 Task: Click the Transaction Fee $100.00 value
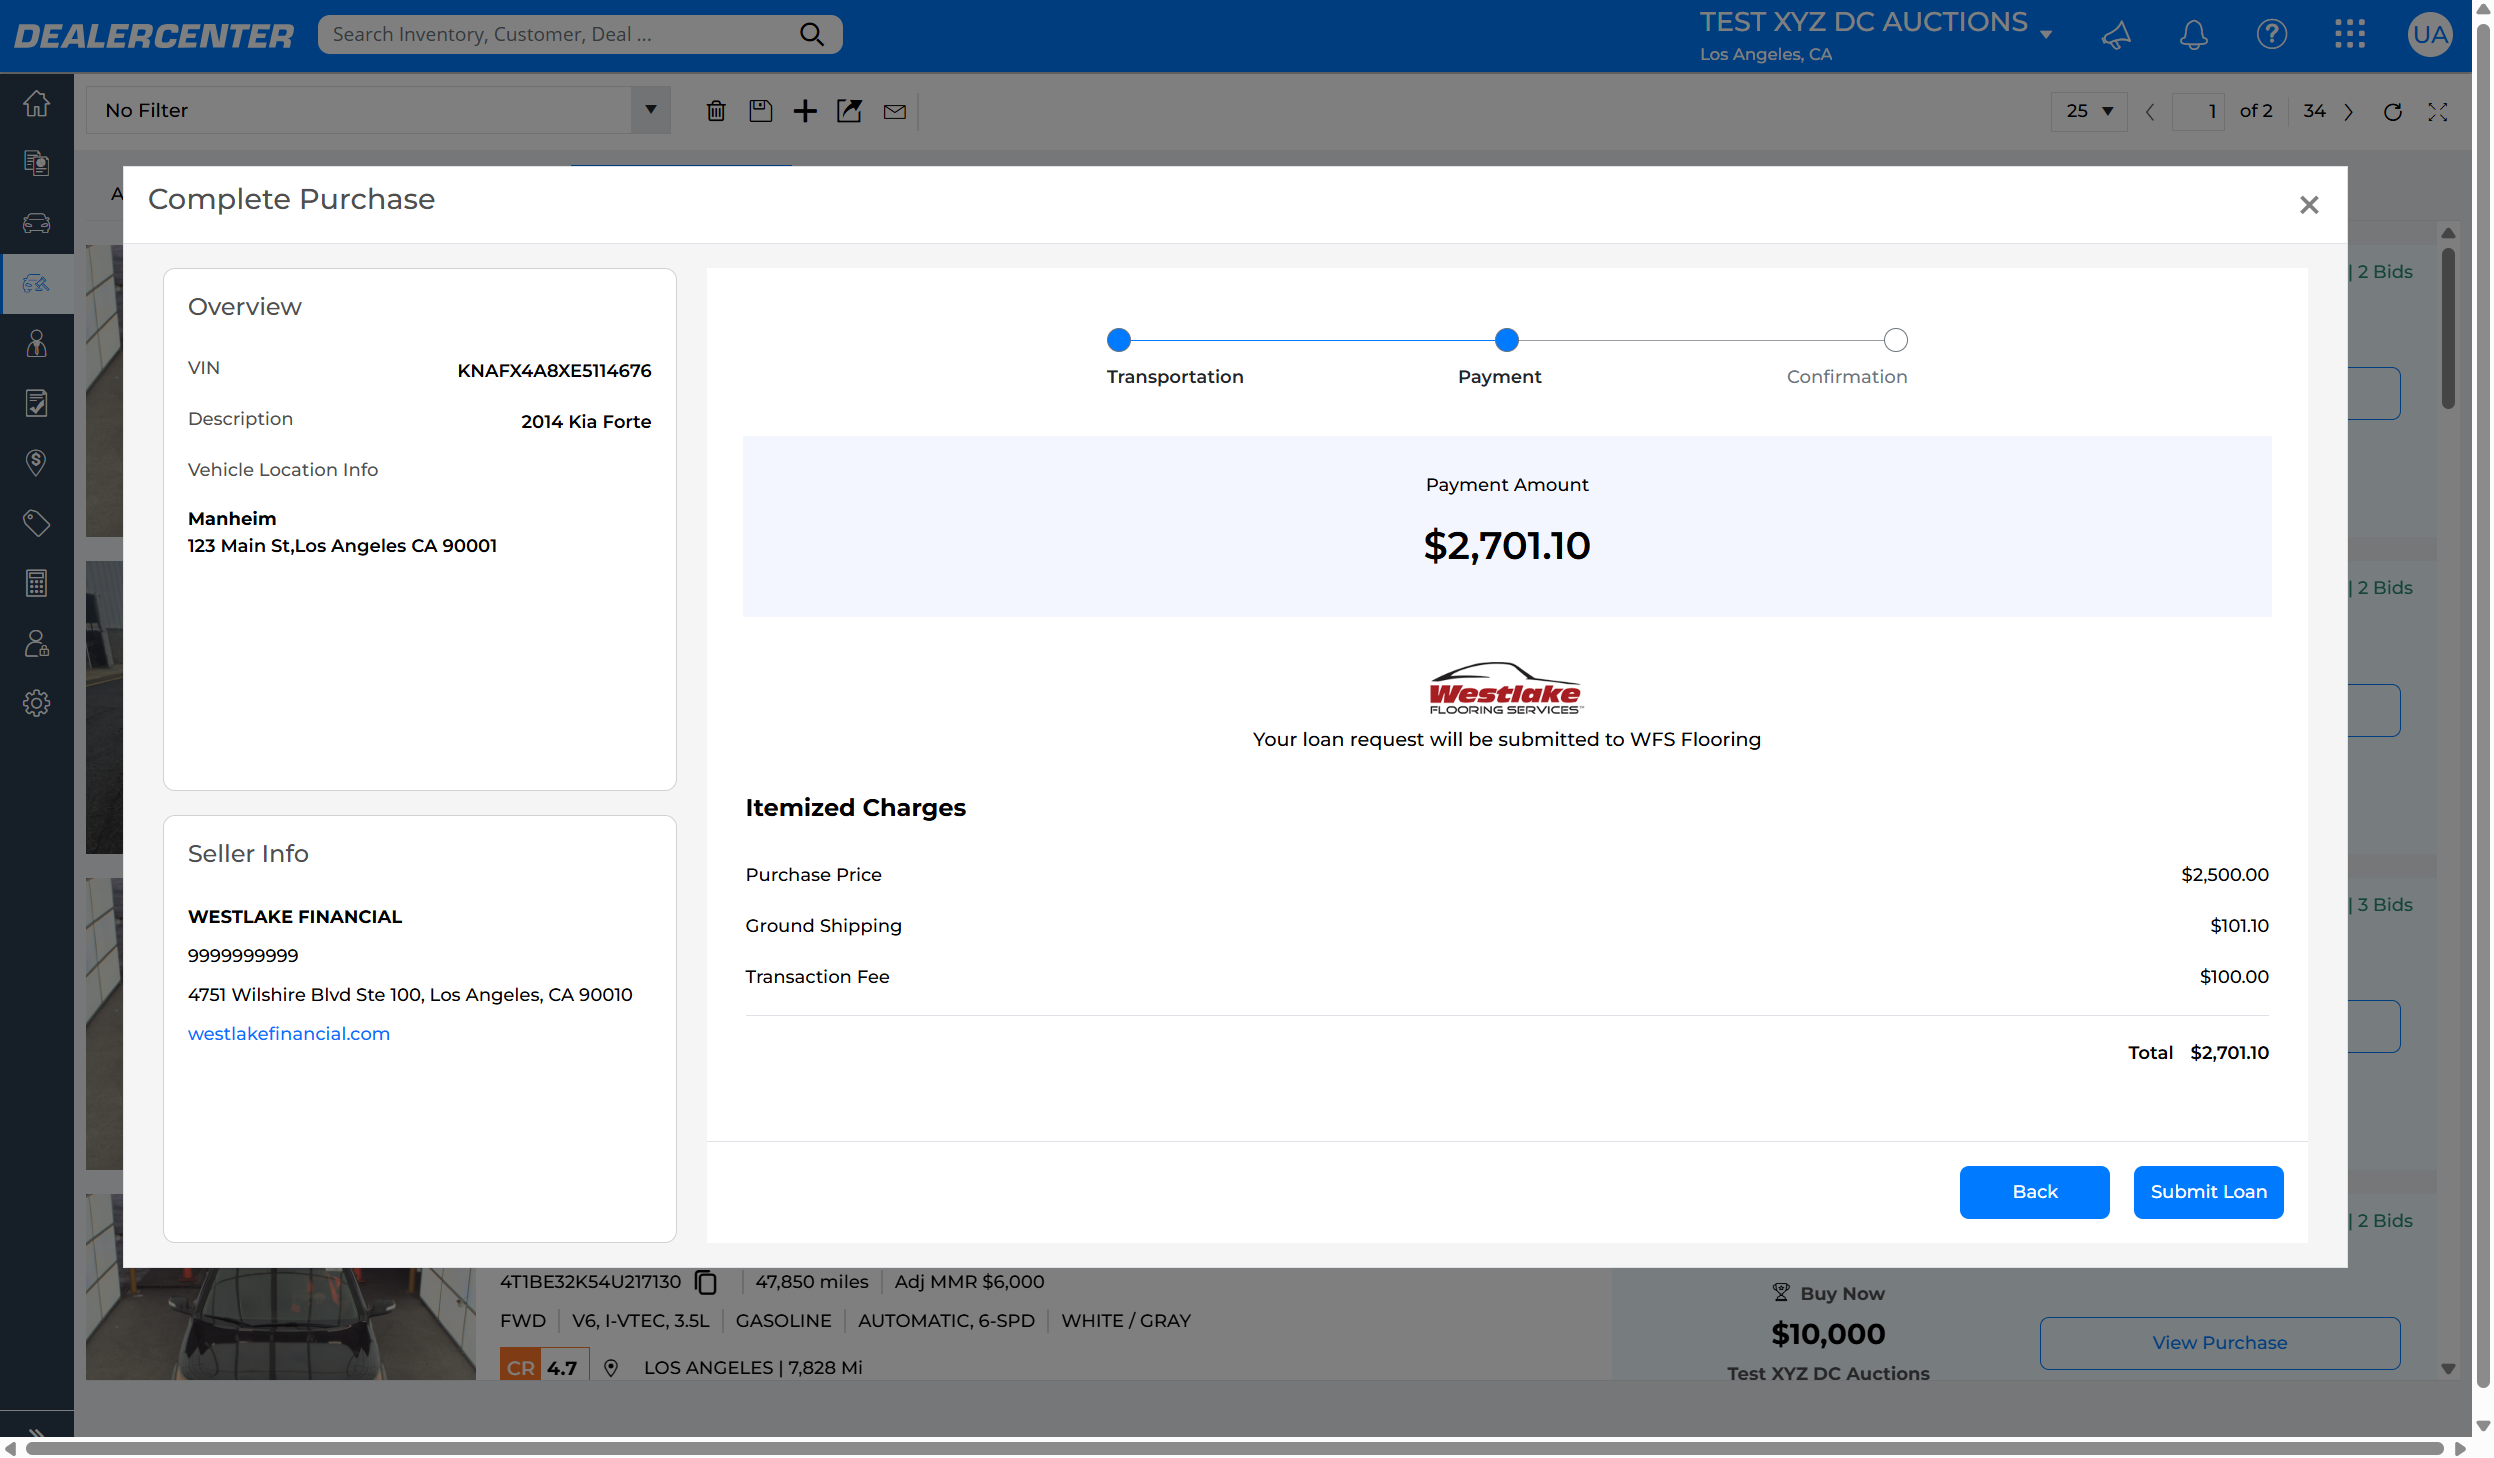(x=2233, y=977)
